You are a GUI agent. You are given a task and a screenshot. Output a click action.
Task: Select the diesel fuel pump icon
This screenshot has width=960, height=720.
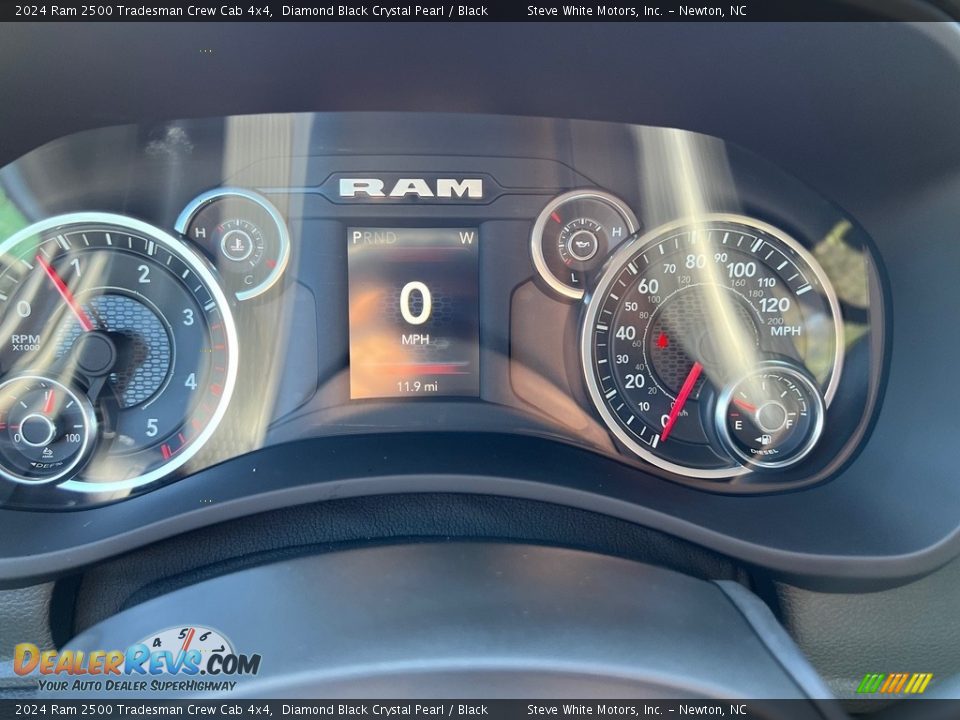coord(763,439)
